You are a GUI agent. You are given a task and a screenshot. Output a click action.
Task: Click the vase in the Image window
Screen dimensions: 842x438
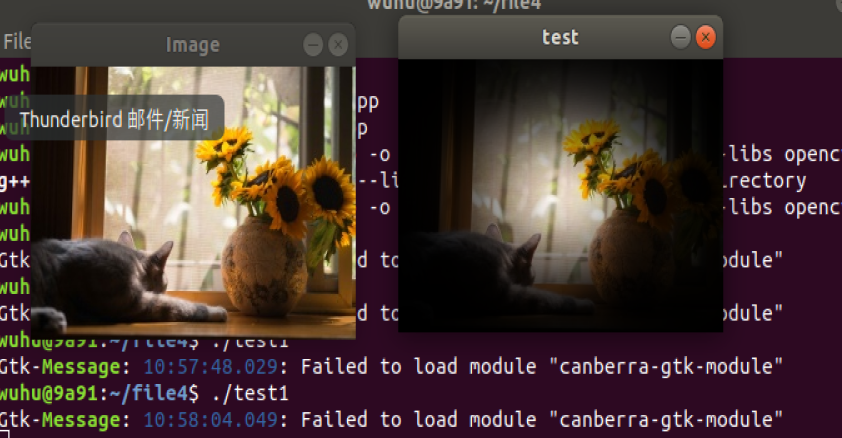pyautogui.click(x=264, y=268)
